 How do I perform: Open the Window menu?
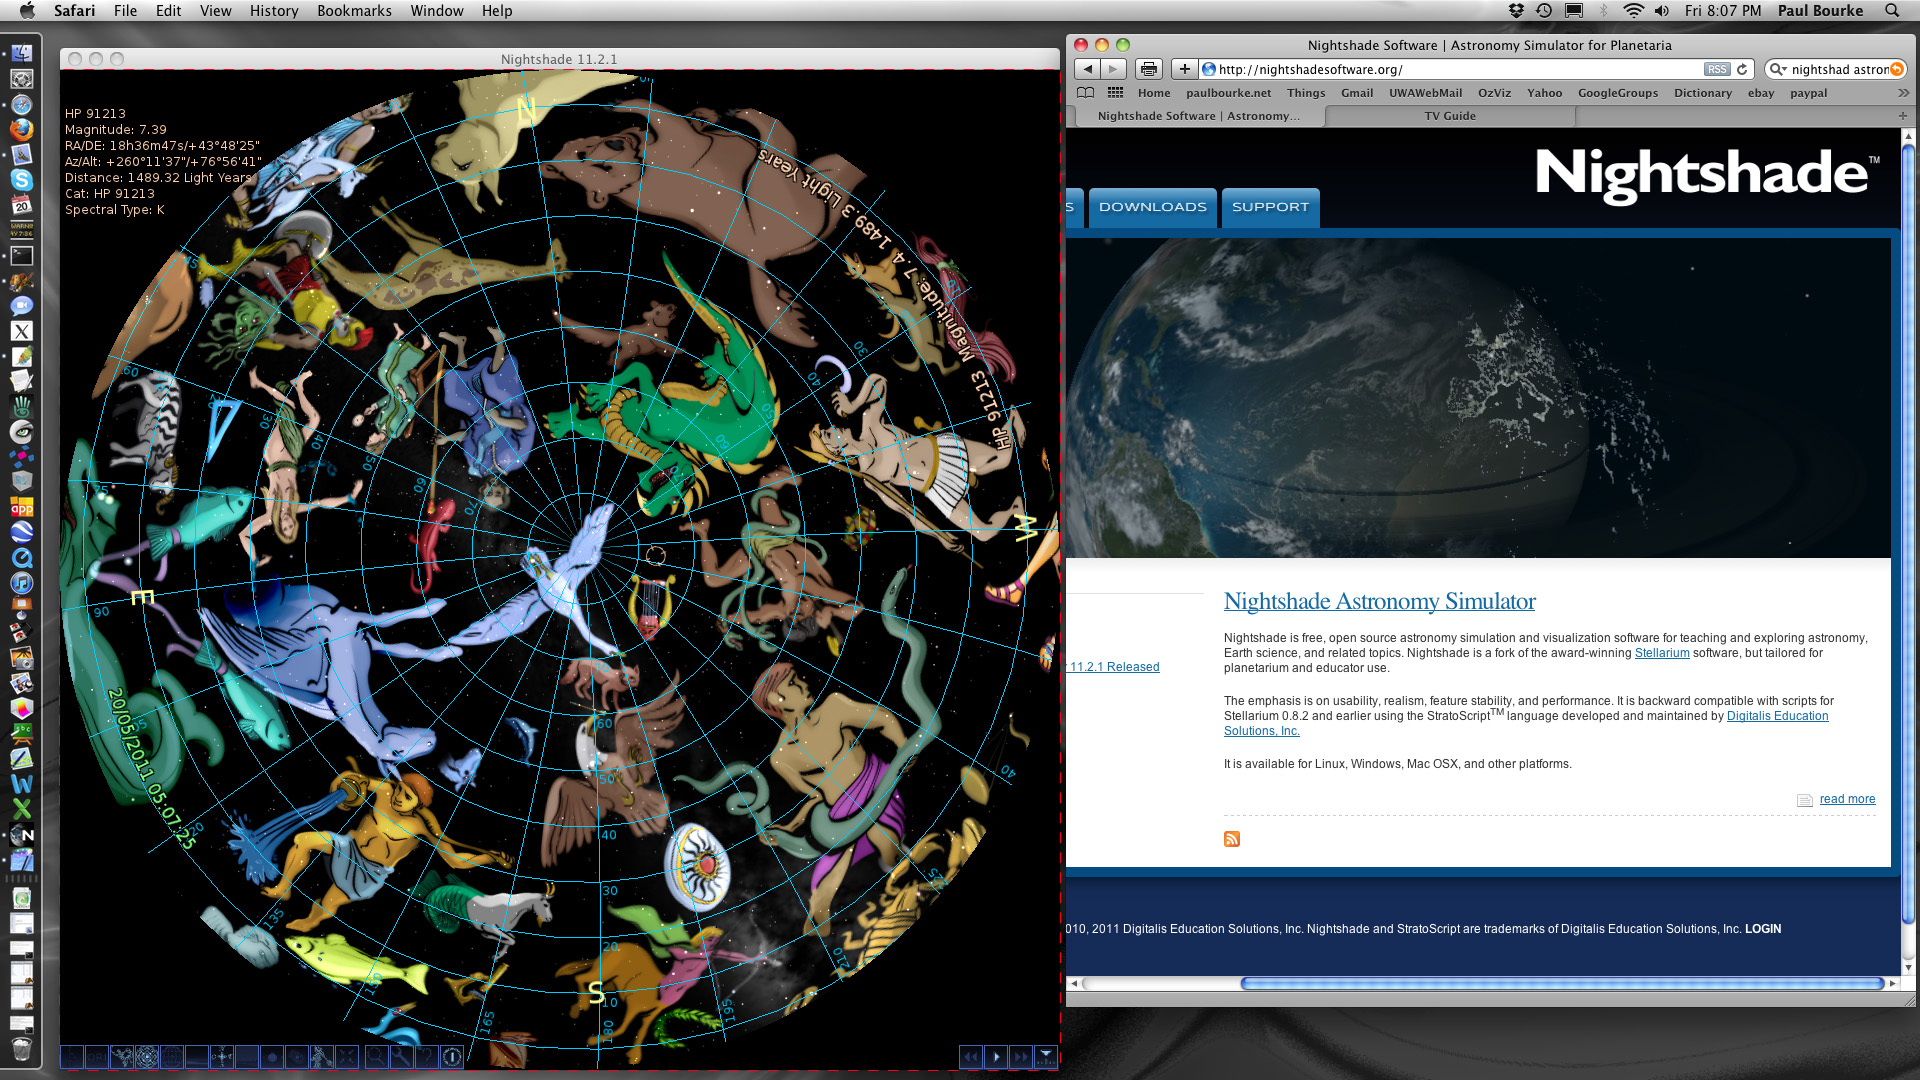(437, 11)
